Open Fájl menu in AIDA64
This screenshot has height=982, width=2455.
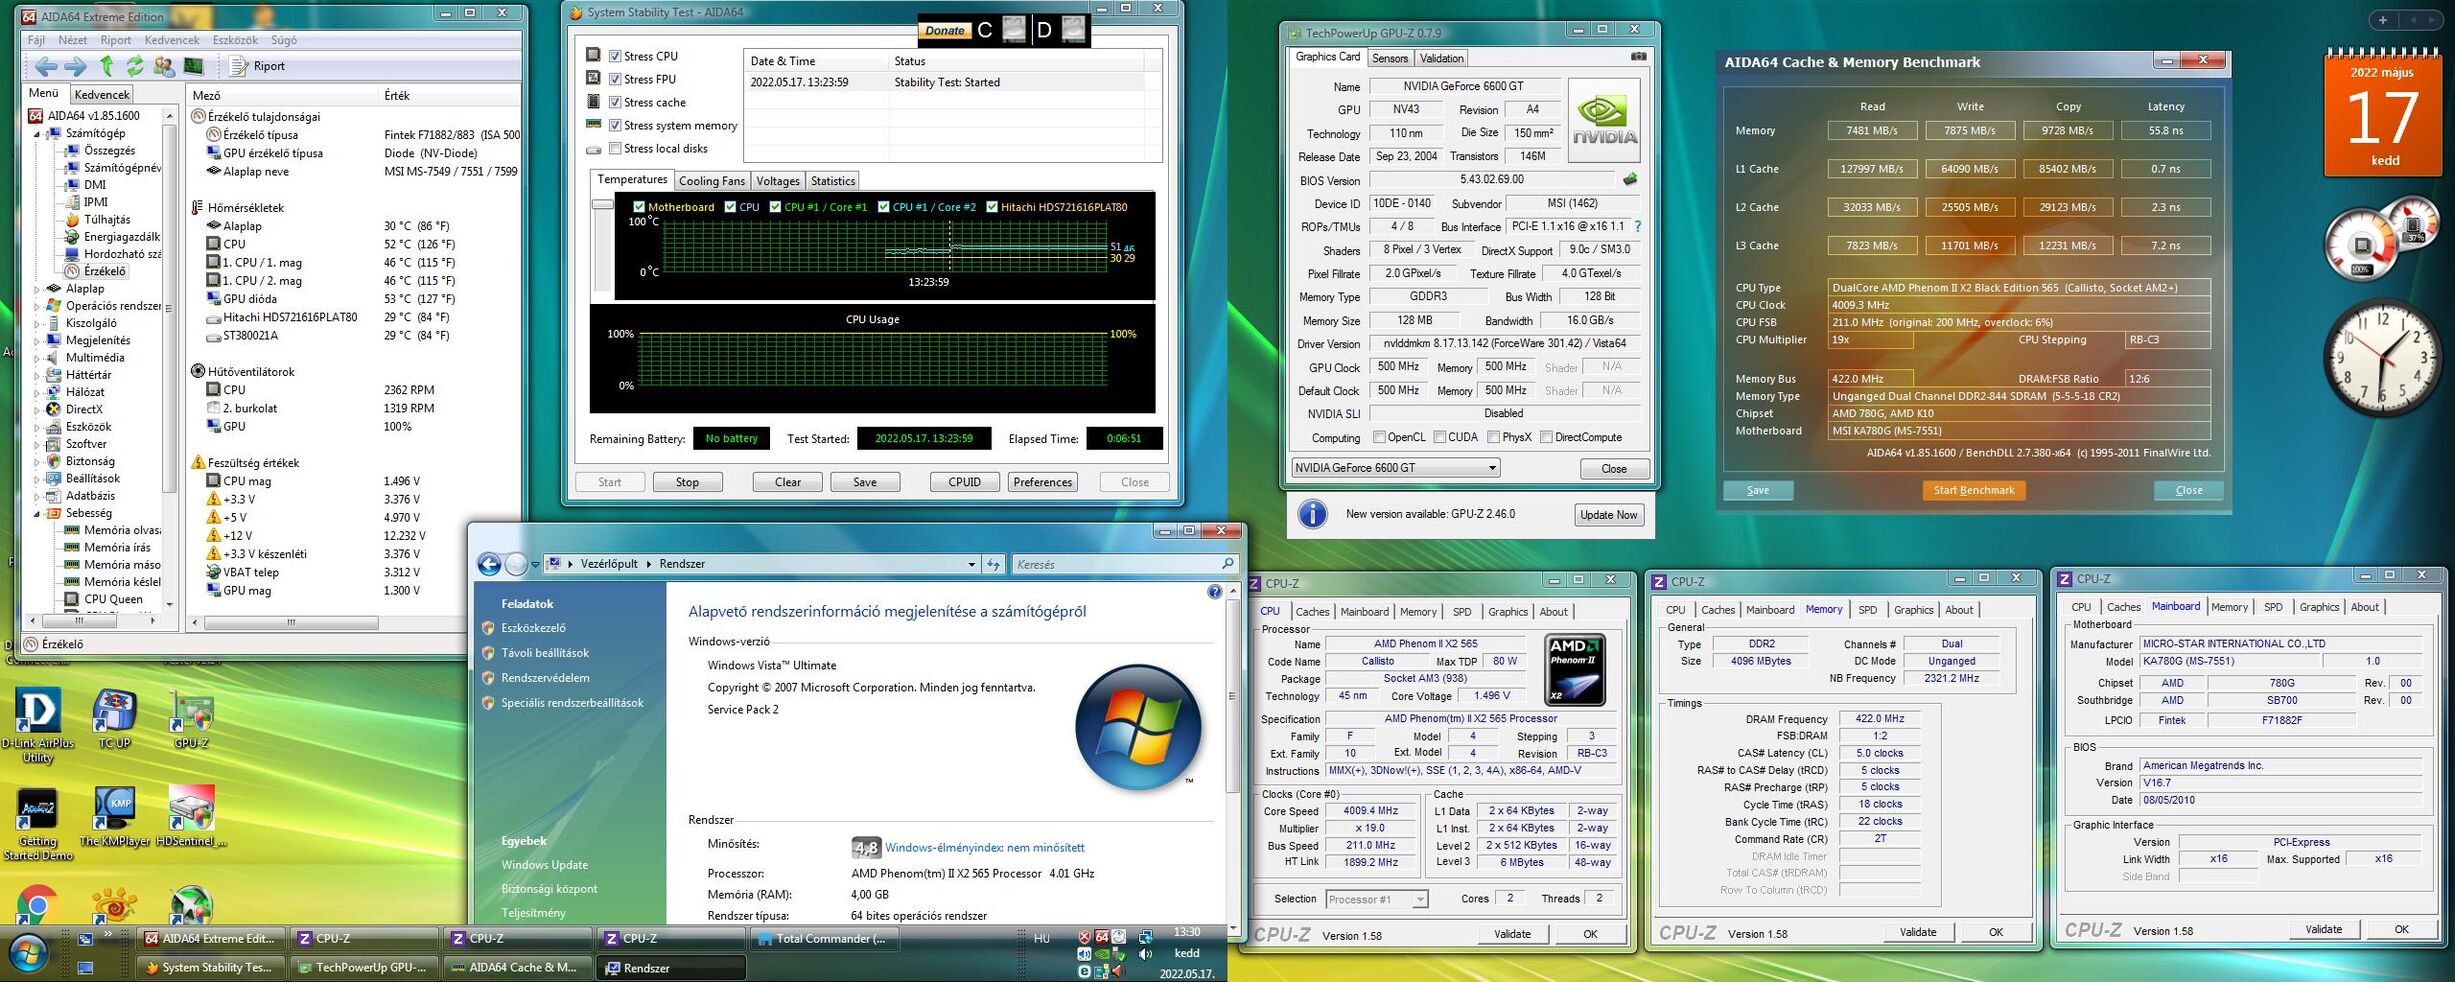point(36,40)
